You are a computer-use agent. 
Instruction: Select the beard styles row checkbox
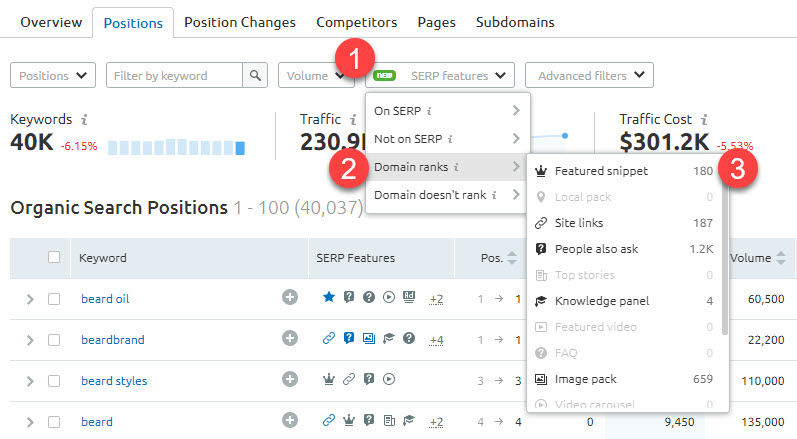(54, 380)
